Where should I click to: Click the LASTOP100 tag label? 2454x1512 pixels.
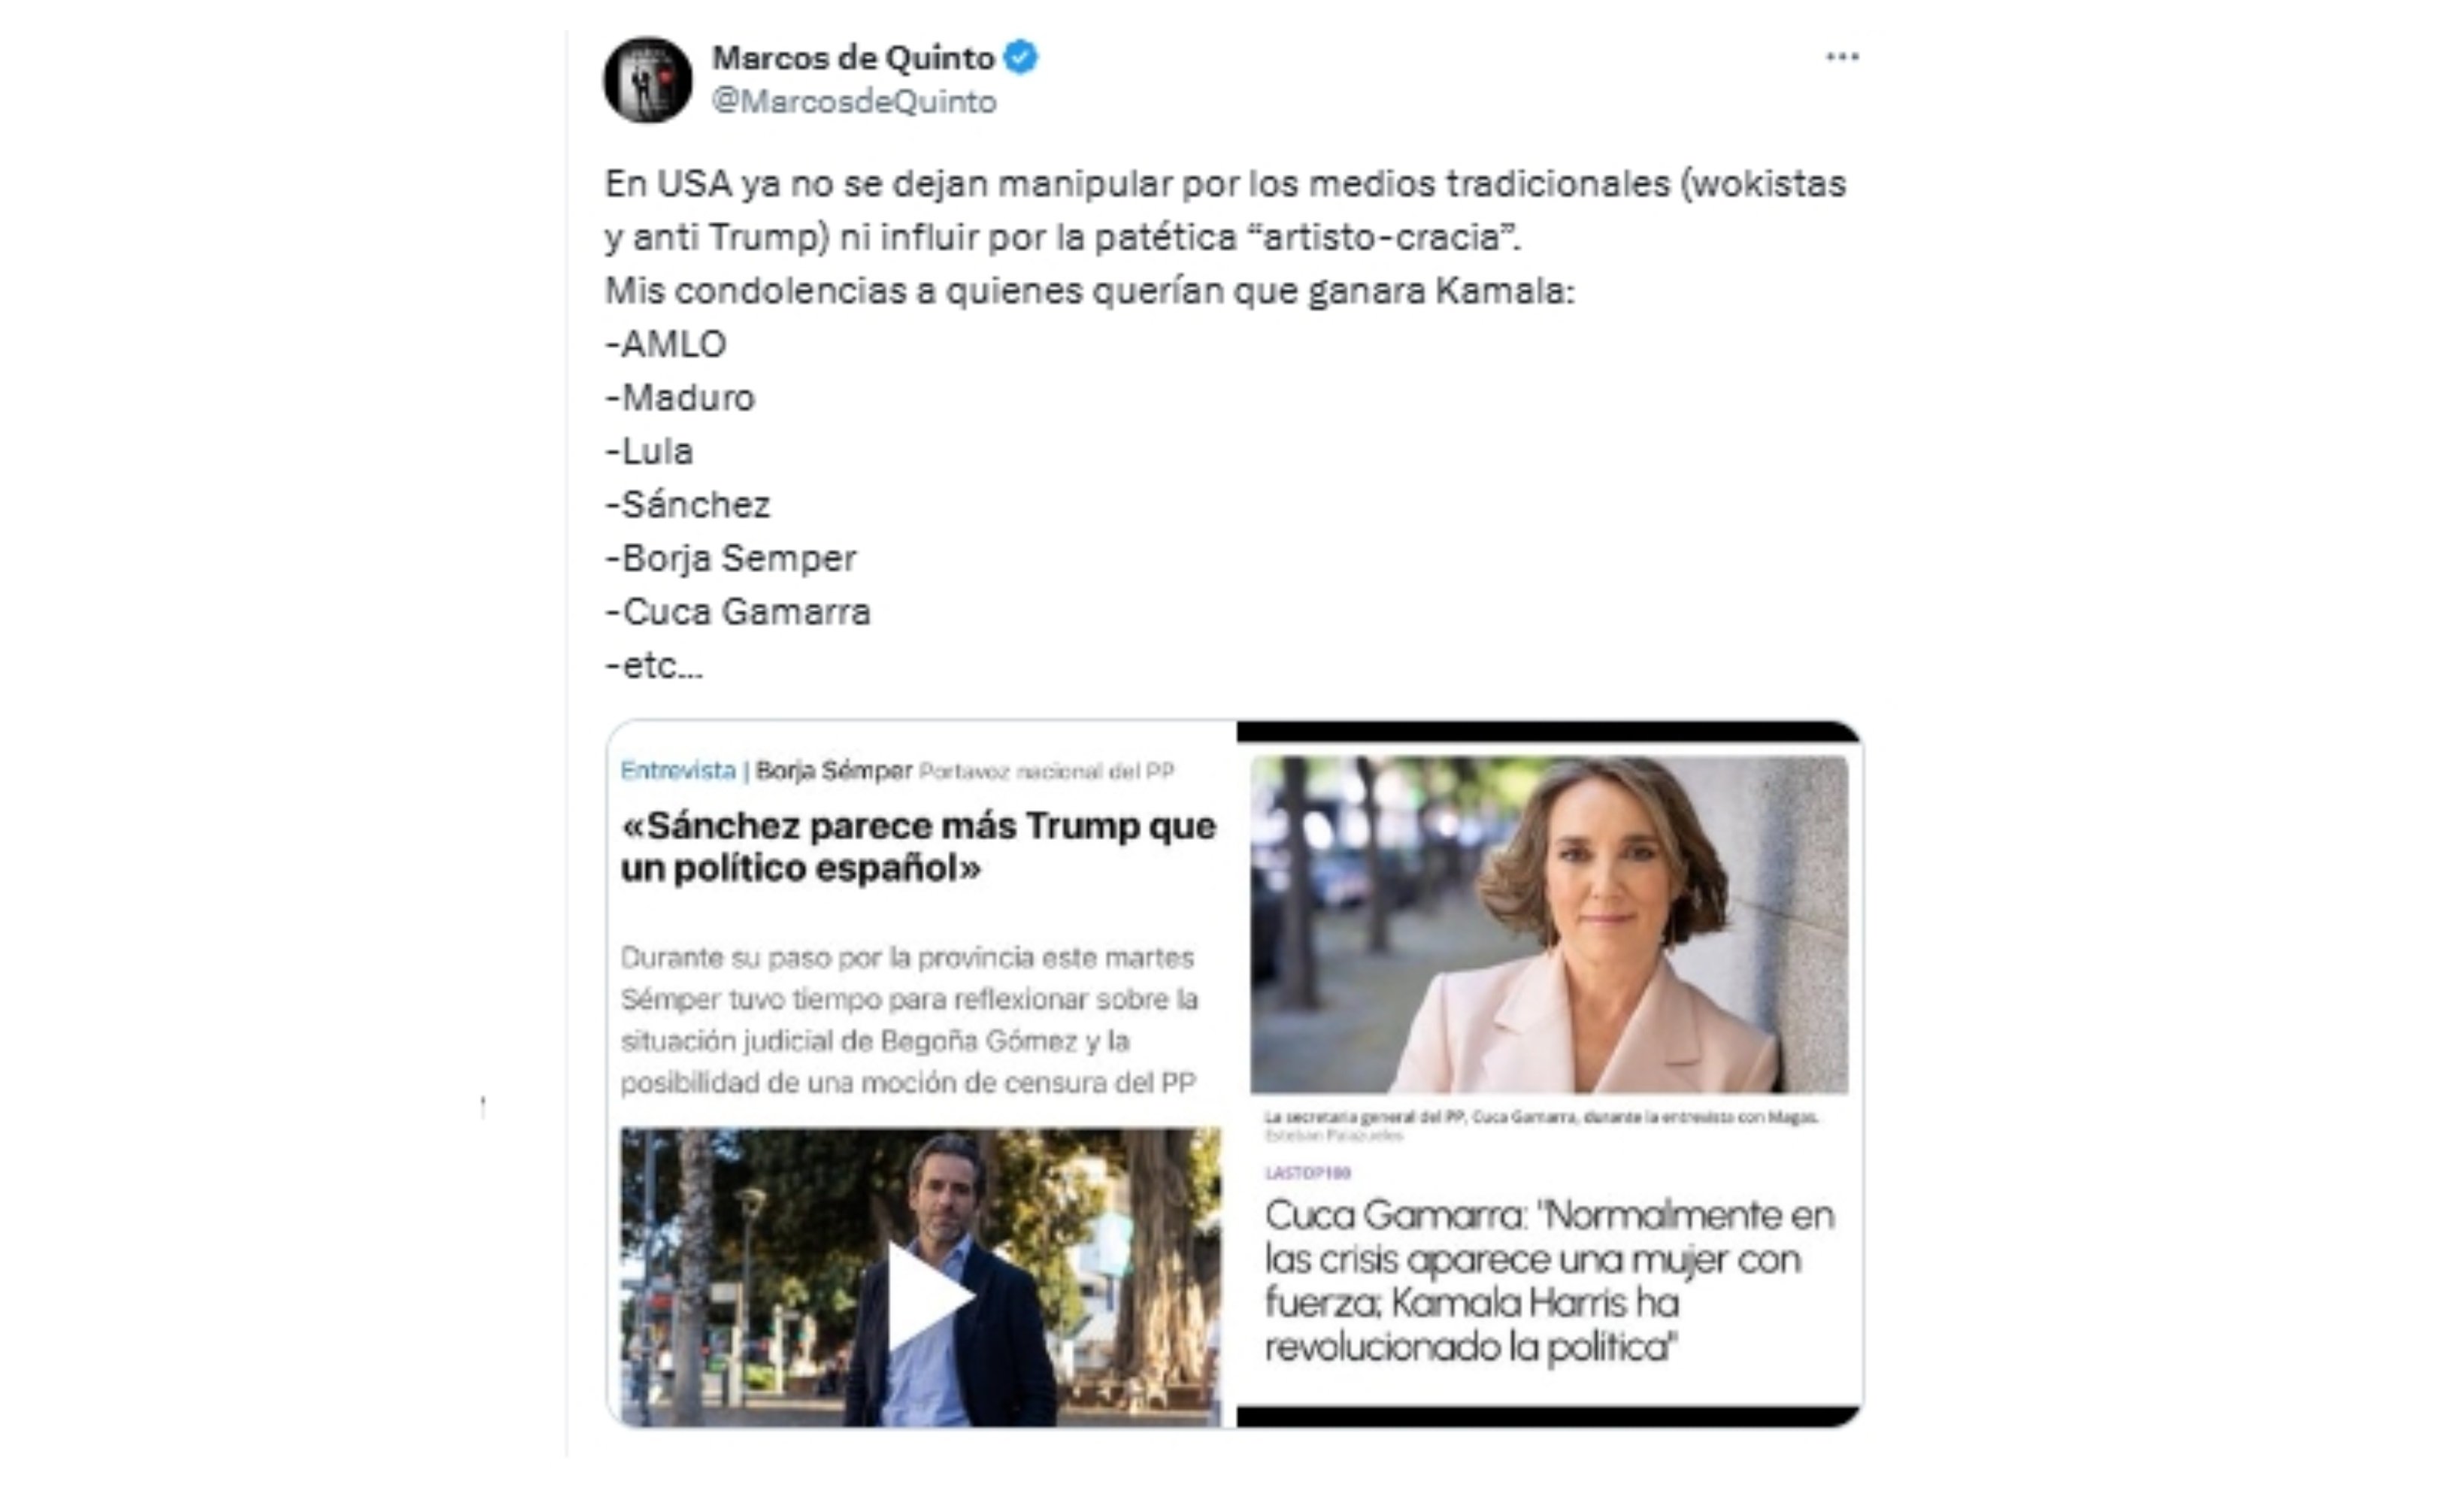[1307, 1172]
